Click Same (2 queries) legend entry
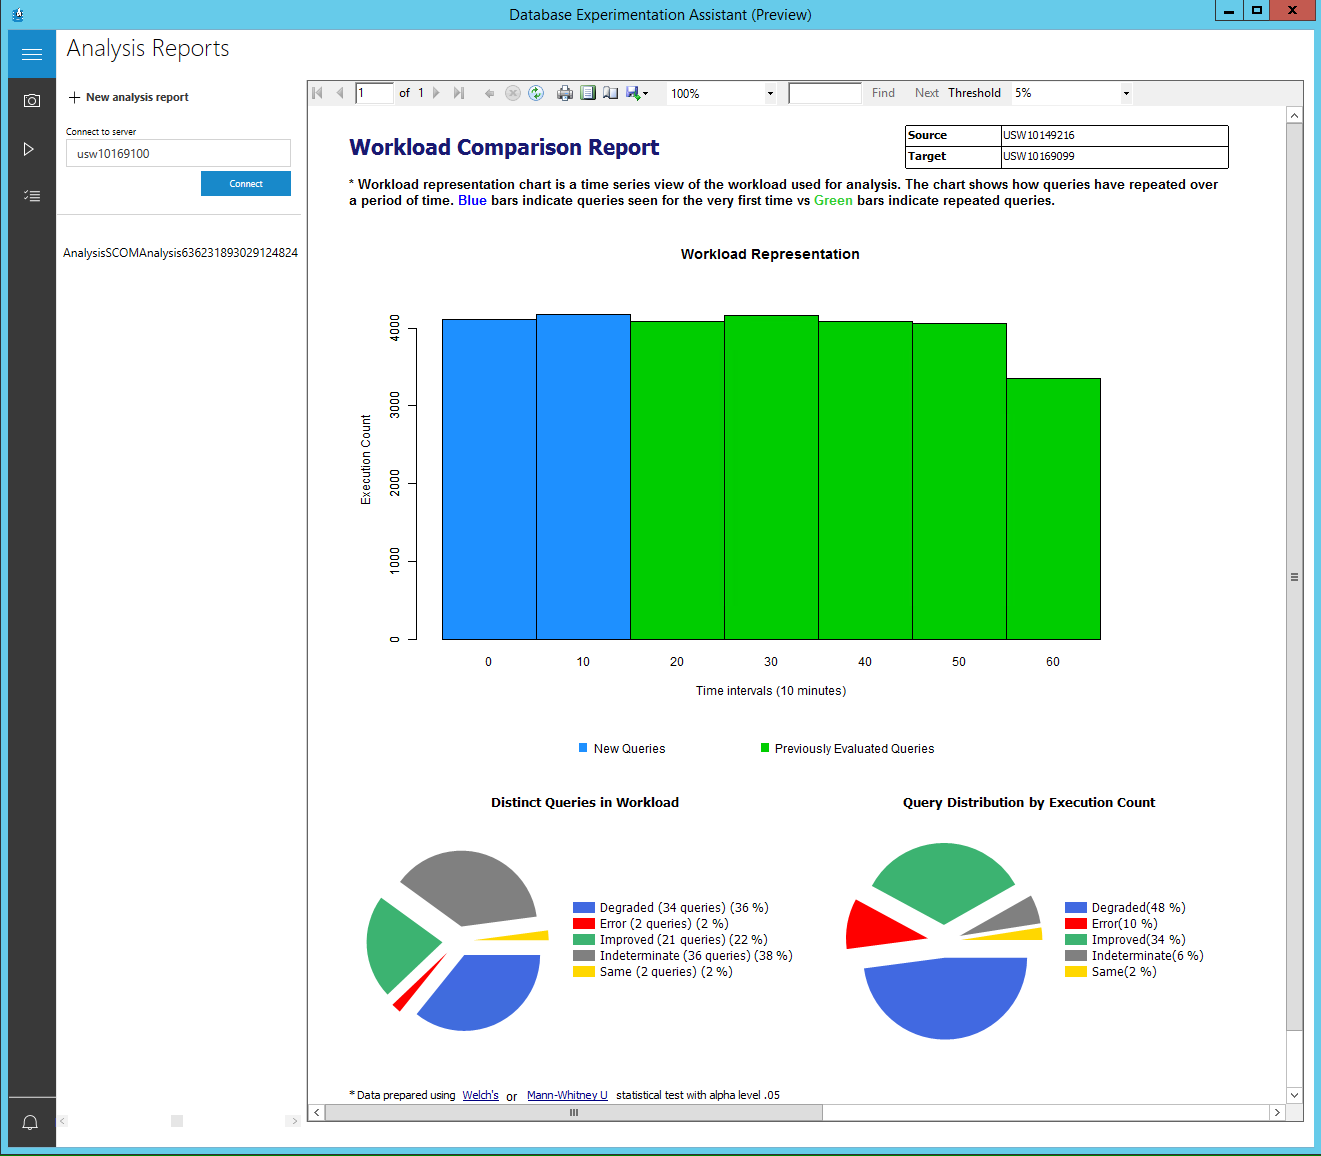 pyautogui.click(x=653, y=972)
